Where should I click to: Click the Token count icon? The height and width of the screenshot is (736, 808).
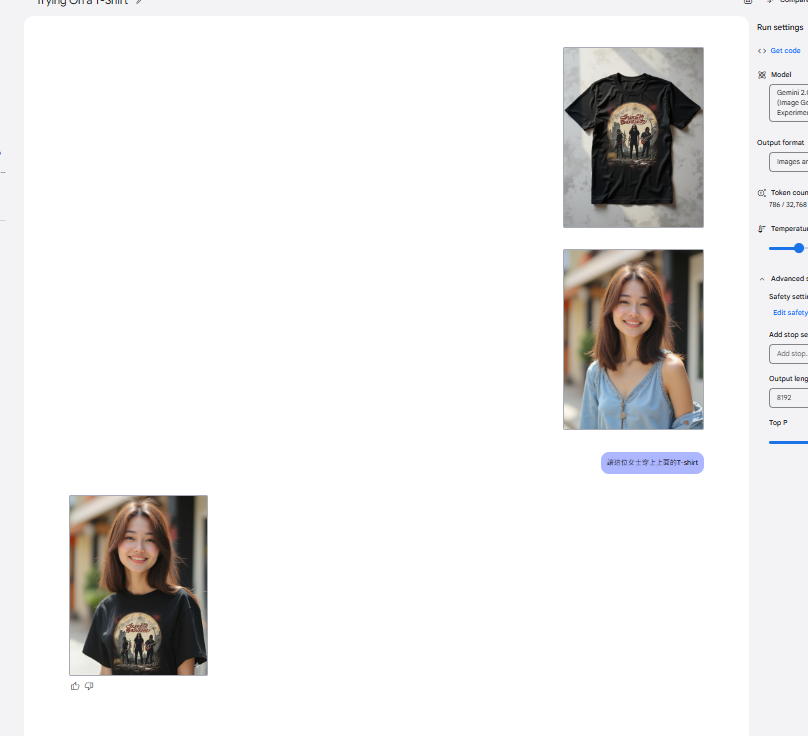762,193
